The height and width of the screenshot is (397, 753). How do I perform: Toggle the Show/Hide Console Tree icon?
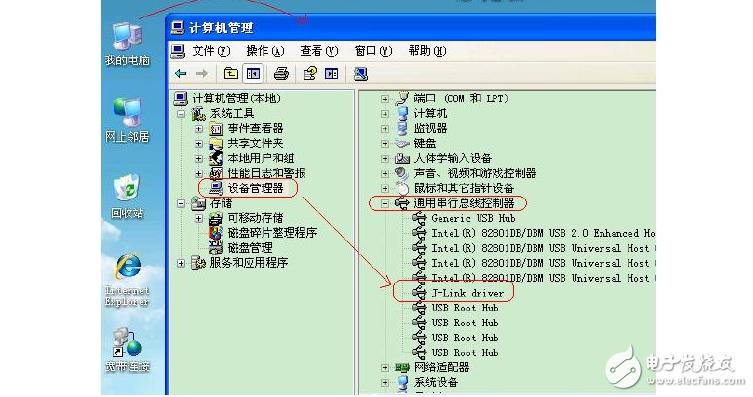[x=253, y=73]
